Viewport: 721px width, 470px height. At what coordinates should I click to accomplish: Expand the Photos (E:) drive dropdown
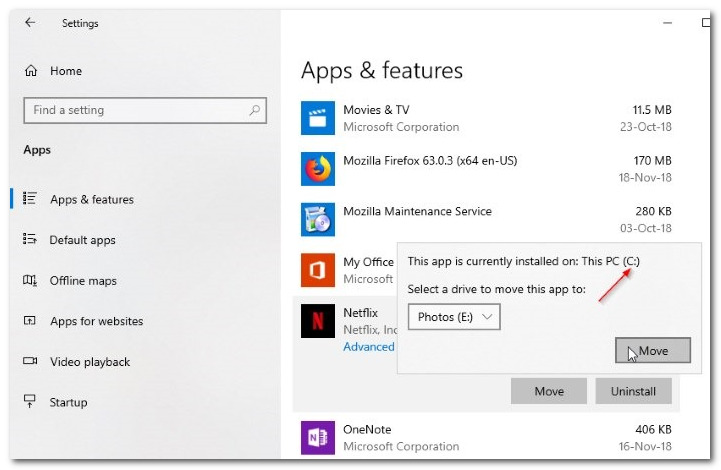455,317
